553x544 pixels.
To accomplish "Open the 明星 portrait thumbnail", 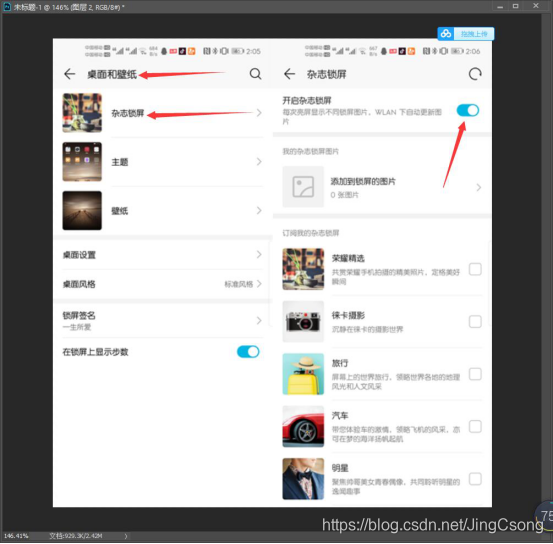I will tap(303, 479).
